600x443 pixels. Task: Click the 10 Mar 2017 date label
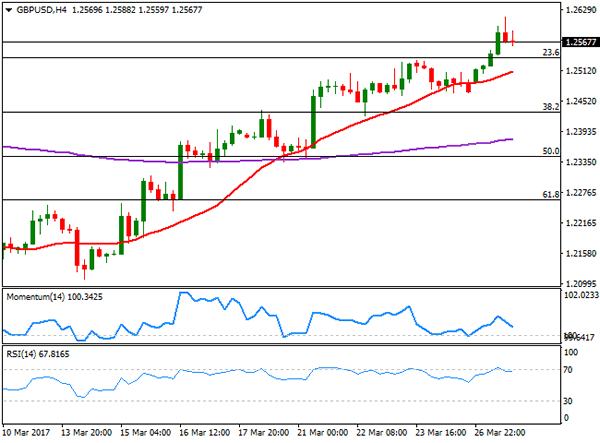point(26,433)
